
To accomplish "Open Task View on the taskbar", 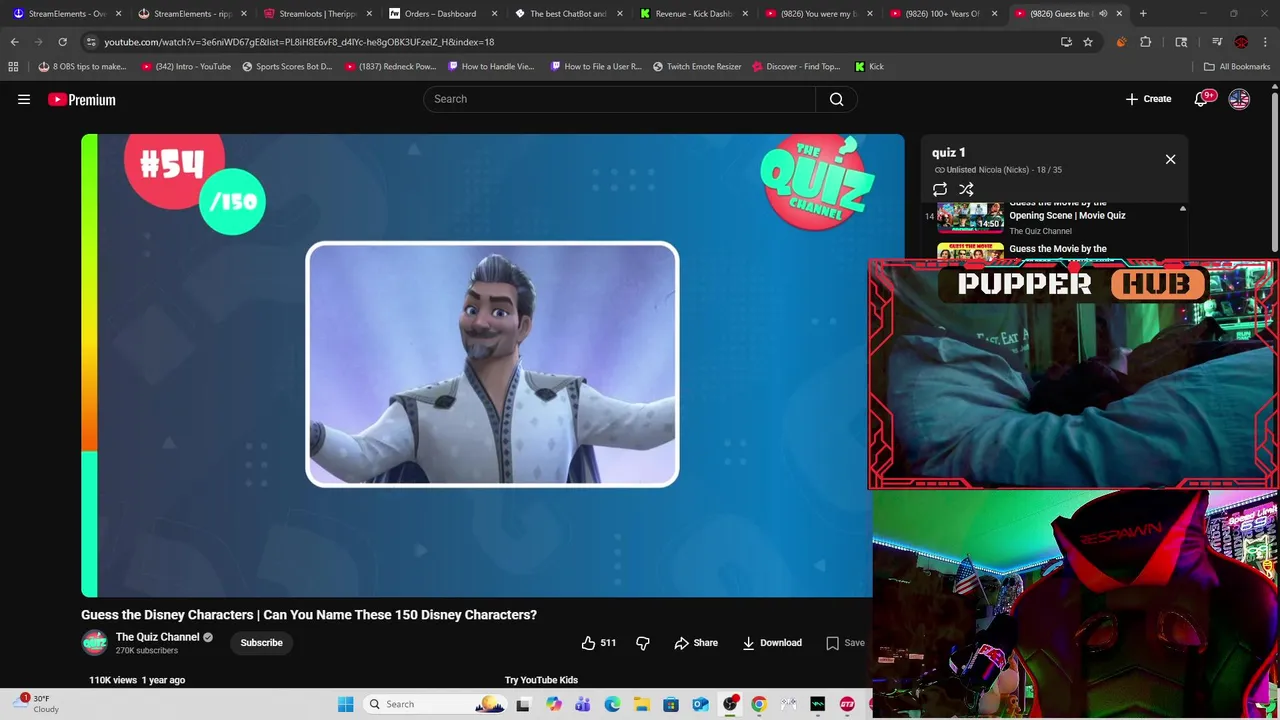I will pyautogui.click(x=523, y=704).
